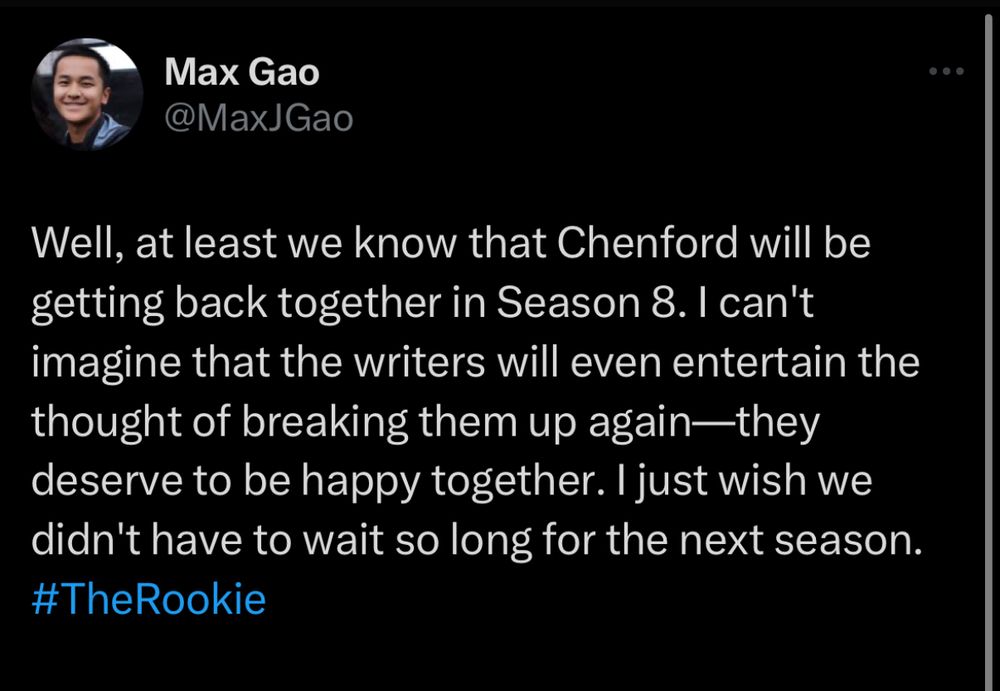Image resolution: width=1000 pixels, height=691 pixels.
Task: Click the tweet text to open it
Action: point(476,421)
